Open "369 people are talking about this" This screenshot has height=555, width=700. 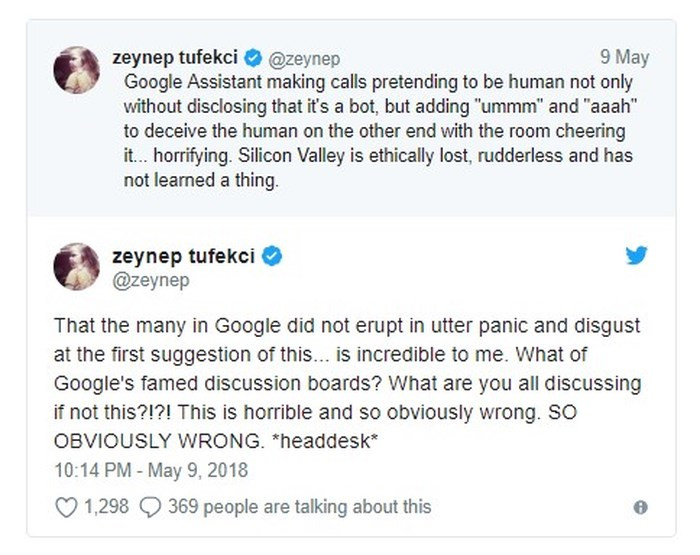[x=299, y=507]
